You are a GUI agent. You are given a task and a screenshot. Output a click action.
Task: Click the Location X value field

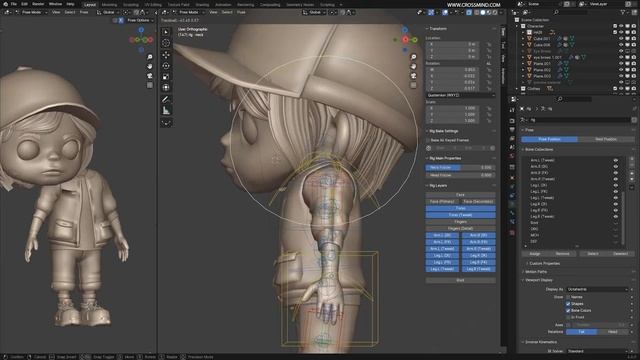coord(452,44)
